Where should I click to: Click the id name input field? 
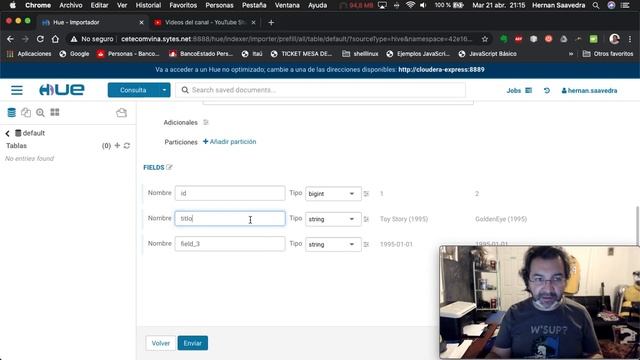pyautogui.click(x=230, y=193)
